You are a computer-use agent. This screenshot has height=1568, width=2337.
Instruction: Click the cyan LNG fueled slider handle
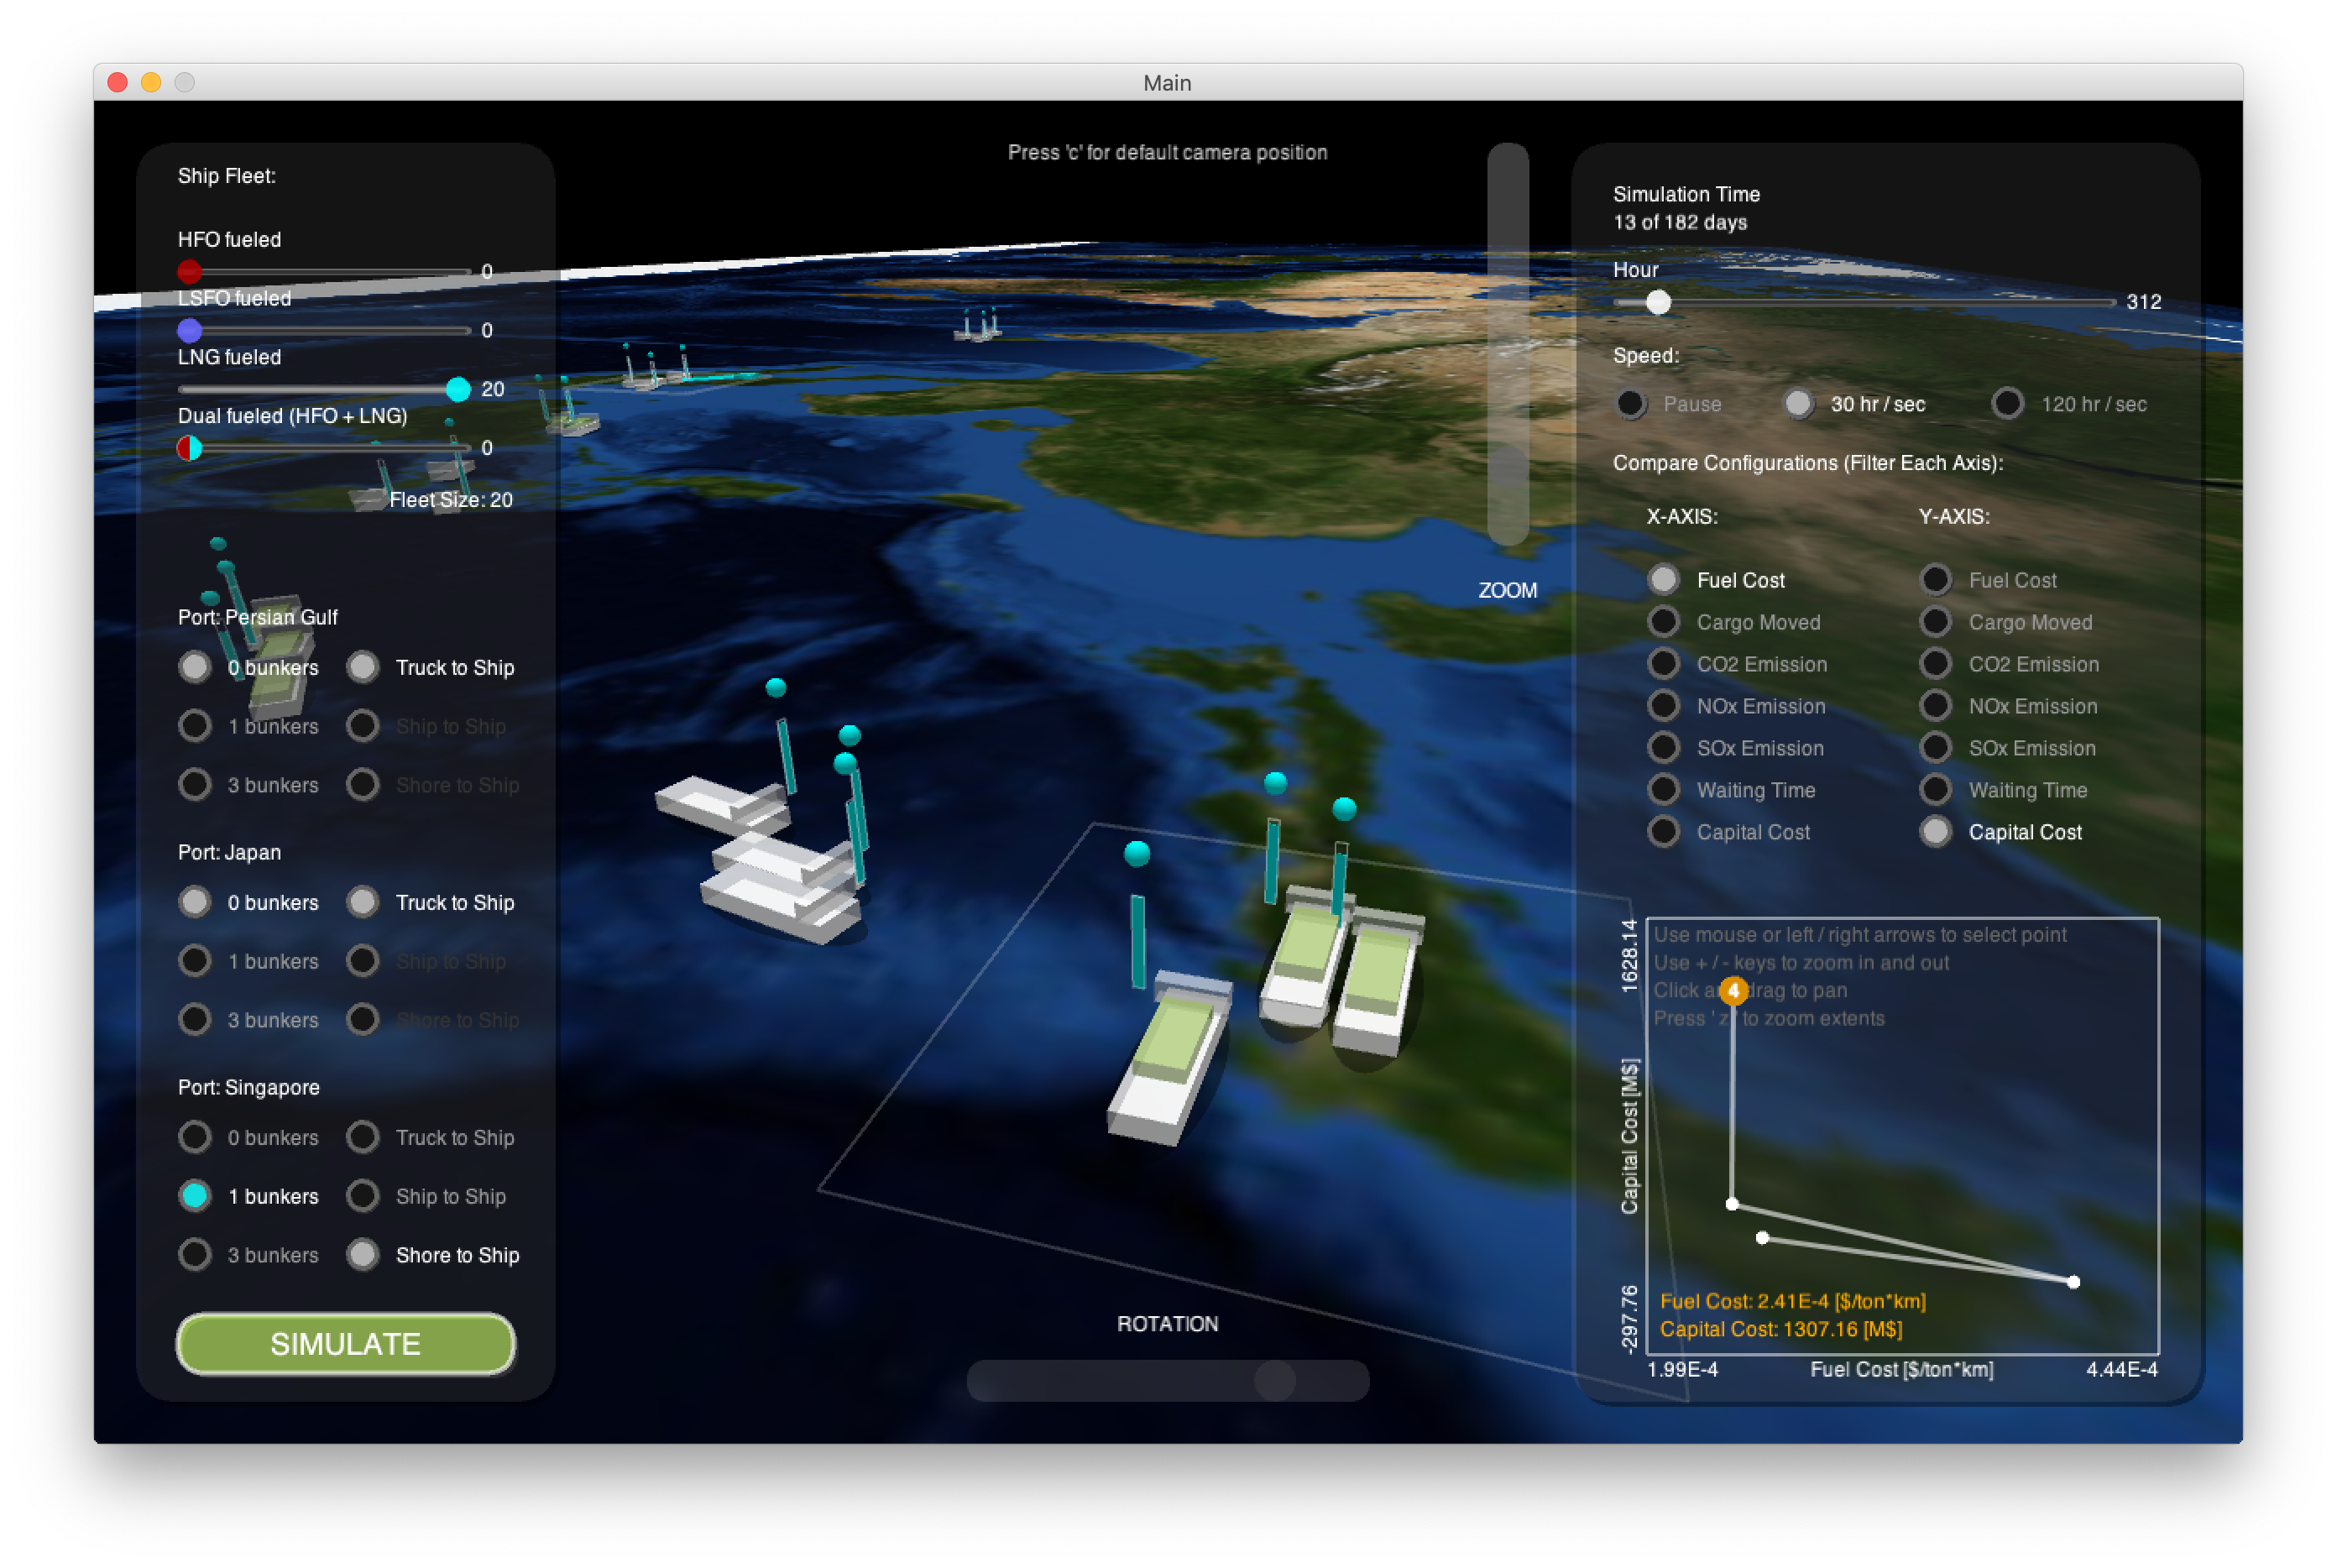458,389
